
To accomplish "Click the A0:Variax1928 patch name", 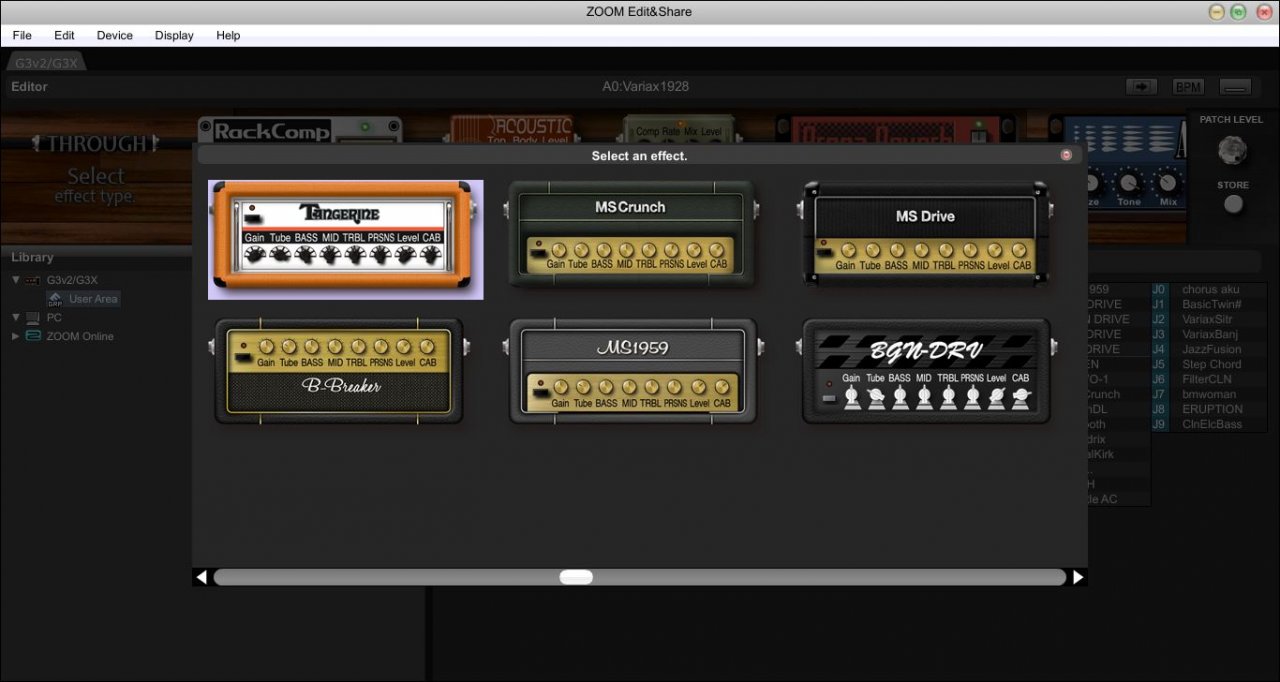I will point(645,87).
